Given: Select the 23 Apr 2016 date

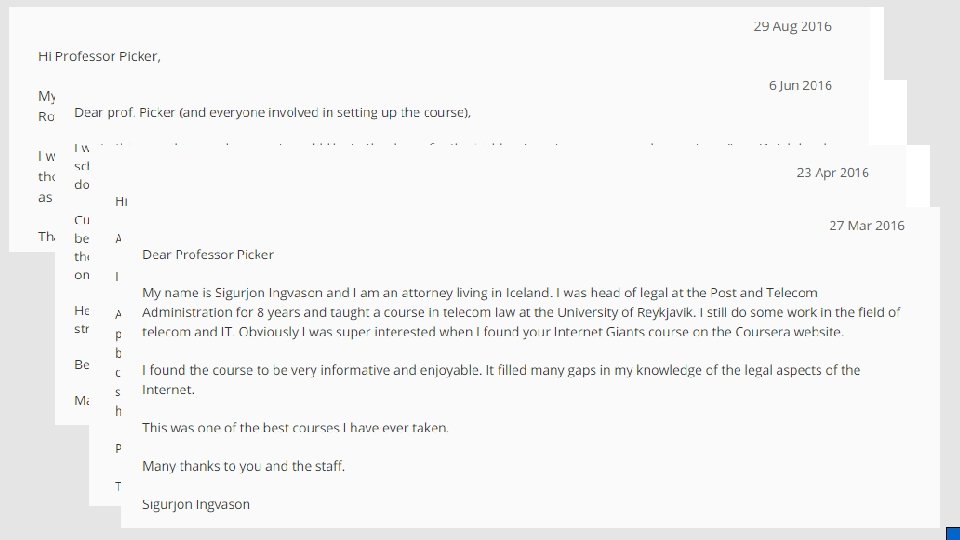Looking at the screenshot, I should pyautogui.click(x=832, y=173).
